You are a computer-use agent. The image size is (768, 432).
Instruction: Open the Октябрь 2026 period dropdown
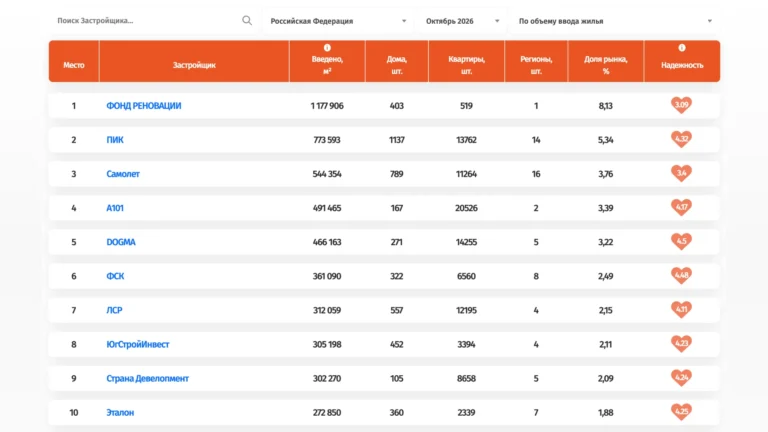(462, 21)
